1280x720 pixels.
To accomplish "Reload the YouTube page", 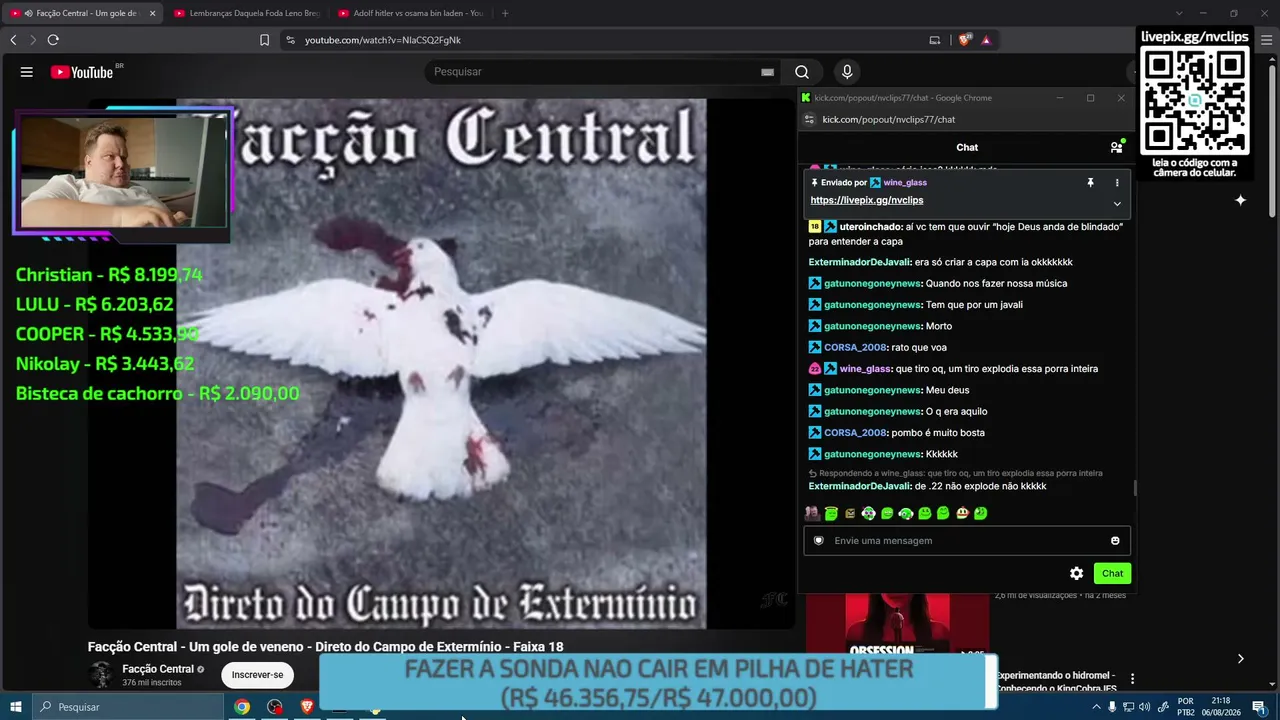I will point(53,40).
